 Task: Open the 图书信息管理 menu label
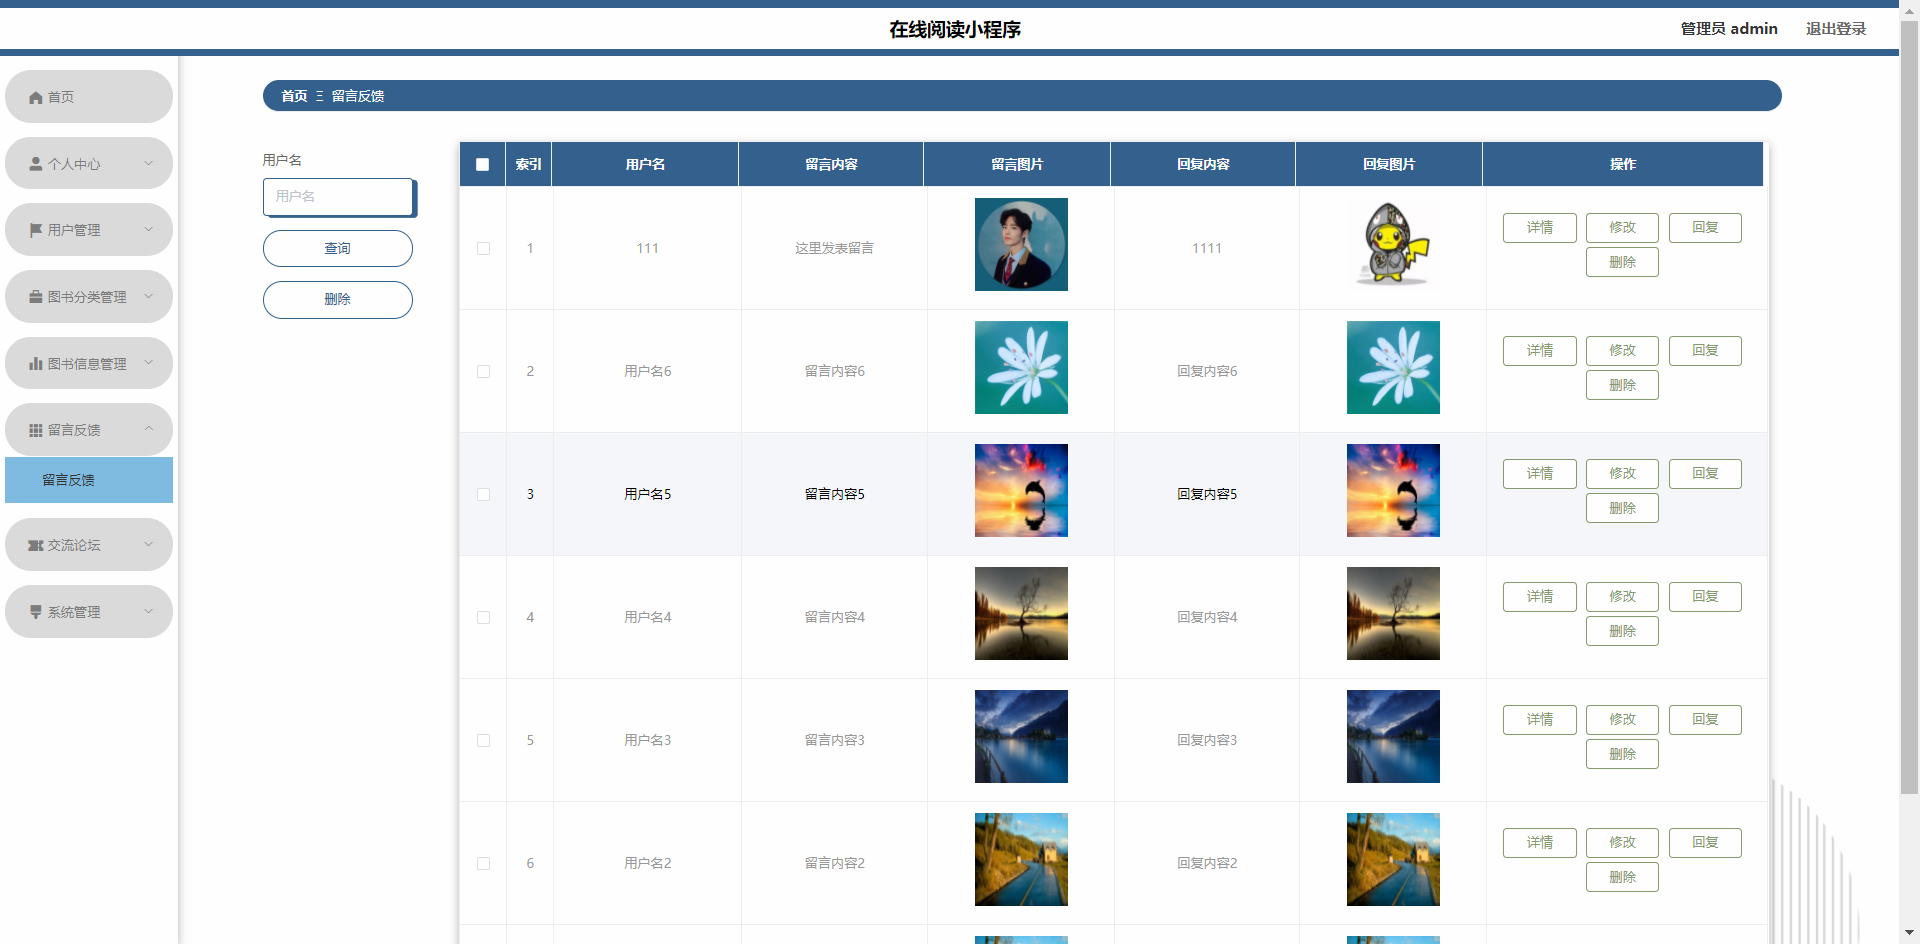[87, 364]
